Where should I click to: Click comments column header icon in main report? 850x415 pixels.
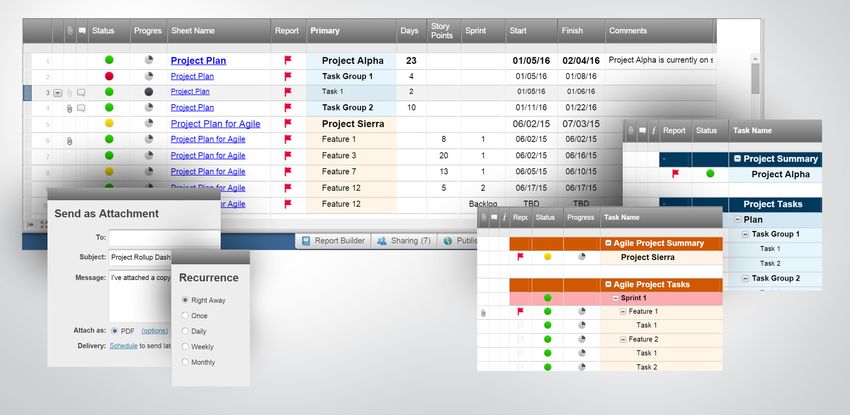82,31
